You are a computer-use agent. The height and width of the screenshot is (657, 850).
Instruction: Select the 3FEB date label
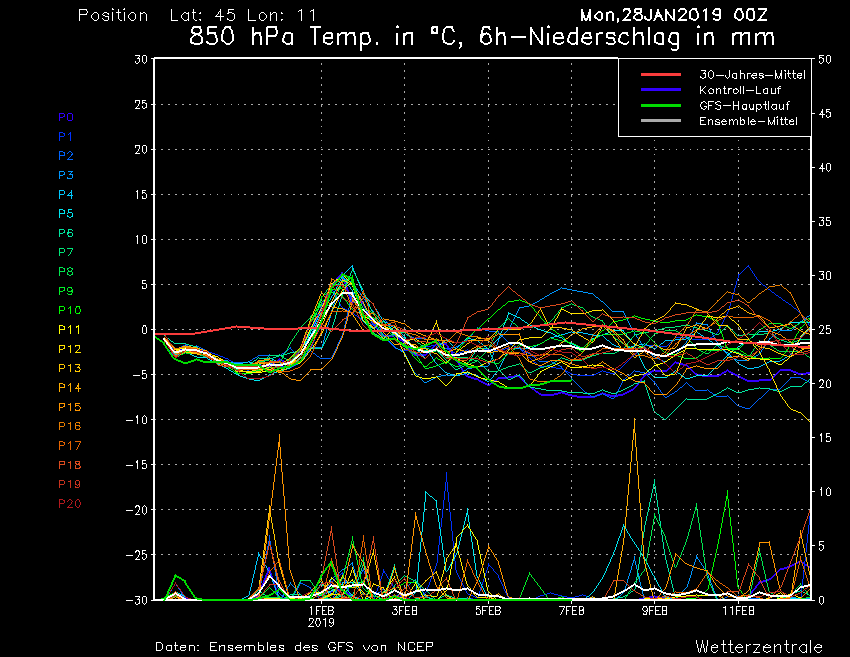tap(405, 611)
